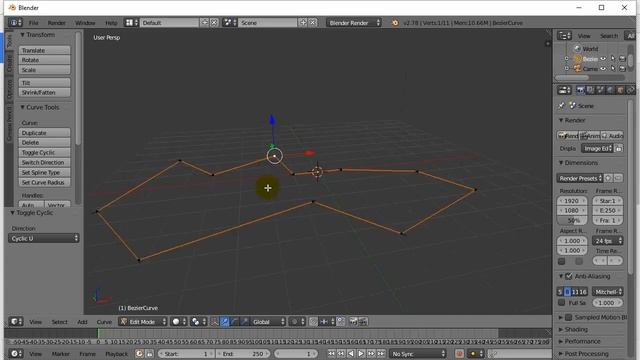This screenshot has width=640, height=360.
Task: Open the 3D viewport View menu
Action: point(36,322)
